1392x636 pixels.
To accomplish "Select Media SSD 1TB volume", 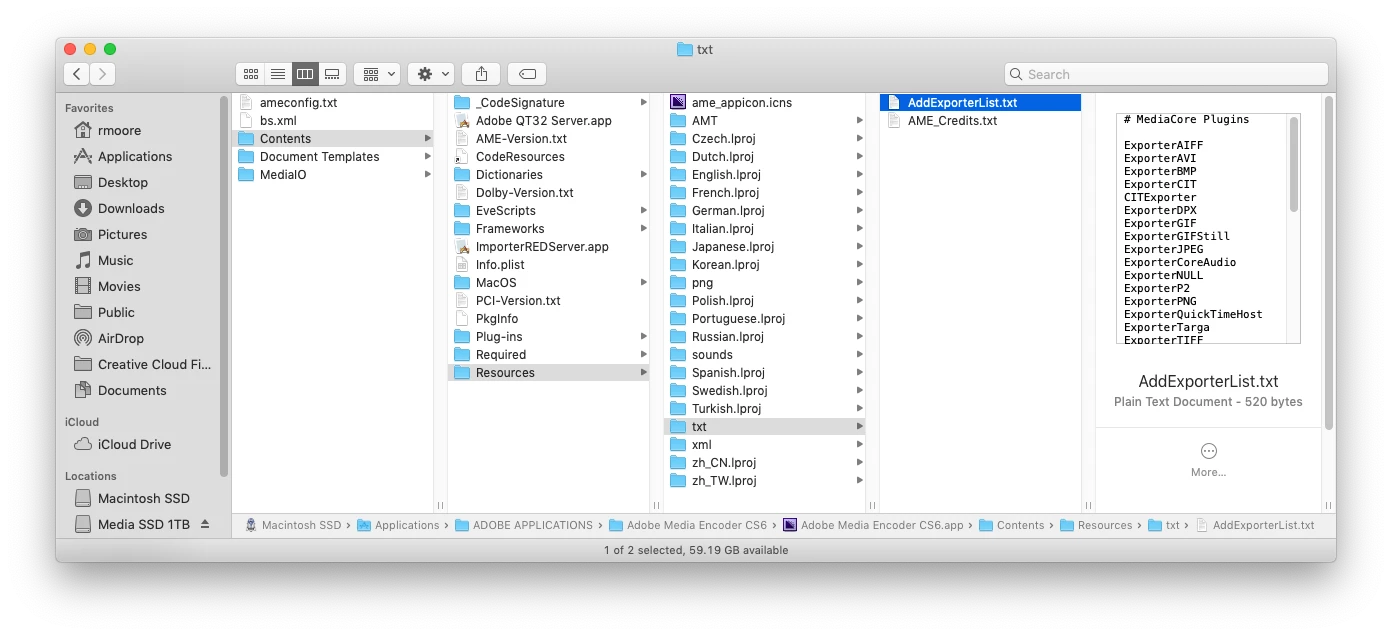I will [143, 524].
